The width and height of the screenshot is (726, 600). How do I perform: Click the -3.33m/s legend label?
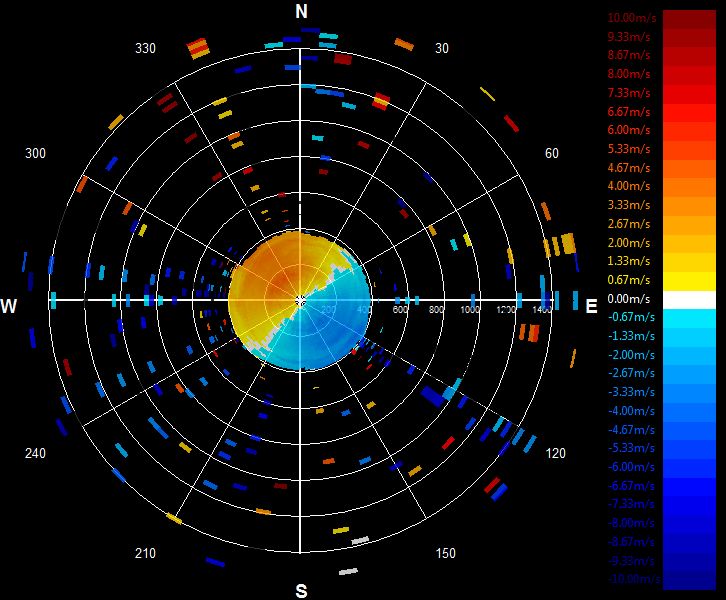click(631, 392)
